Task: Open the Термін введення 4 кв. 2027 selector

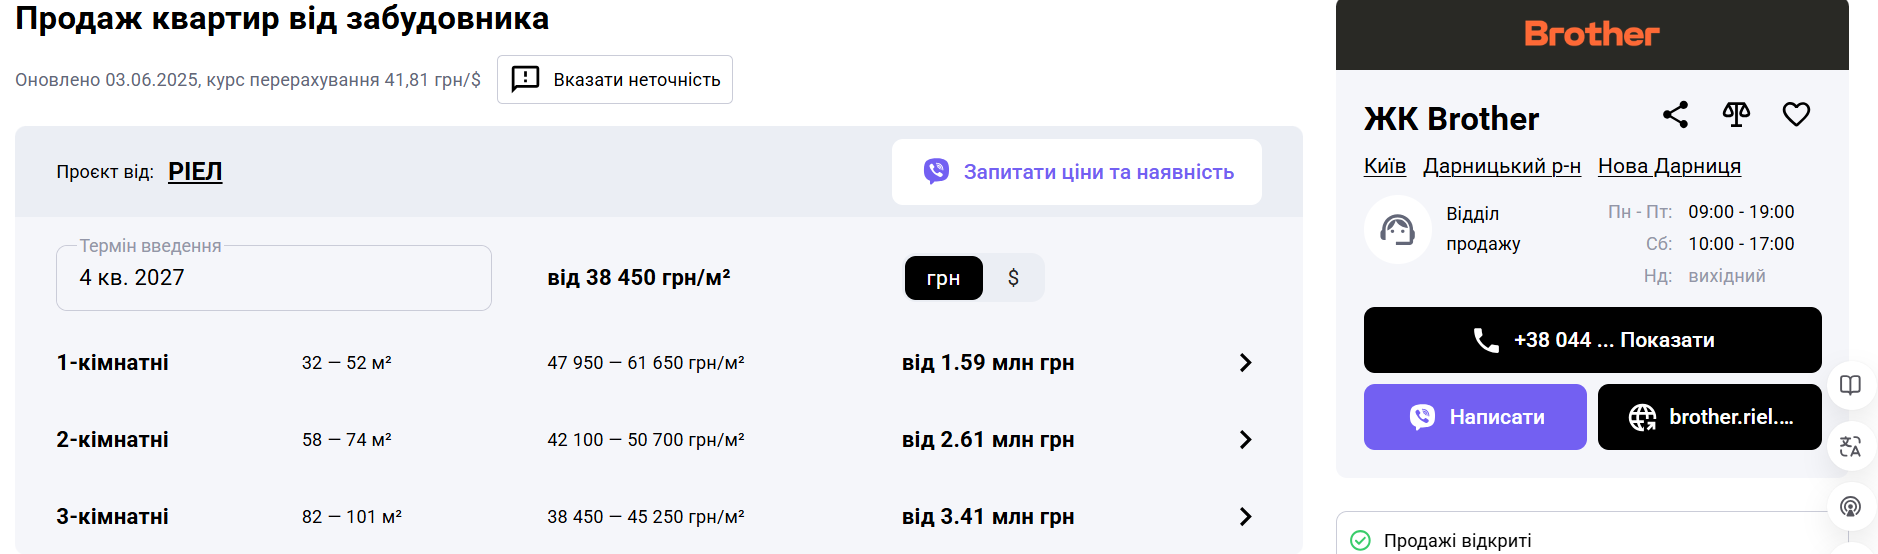Action: (x=273, y=278)
